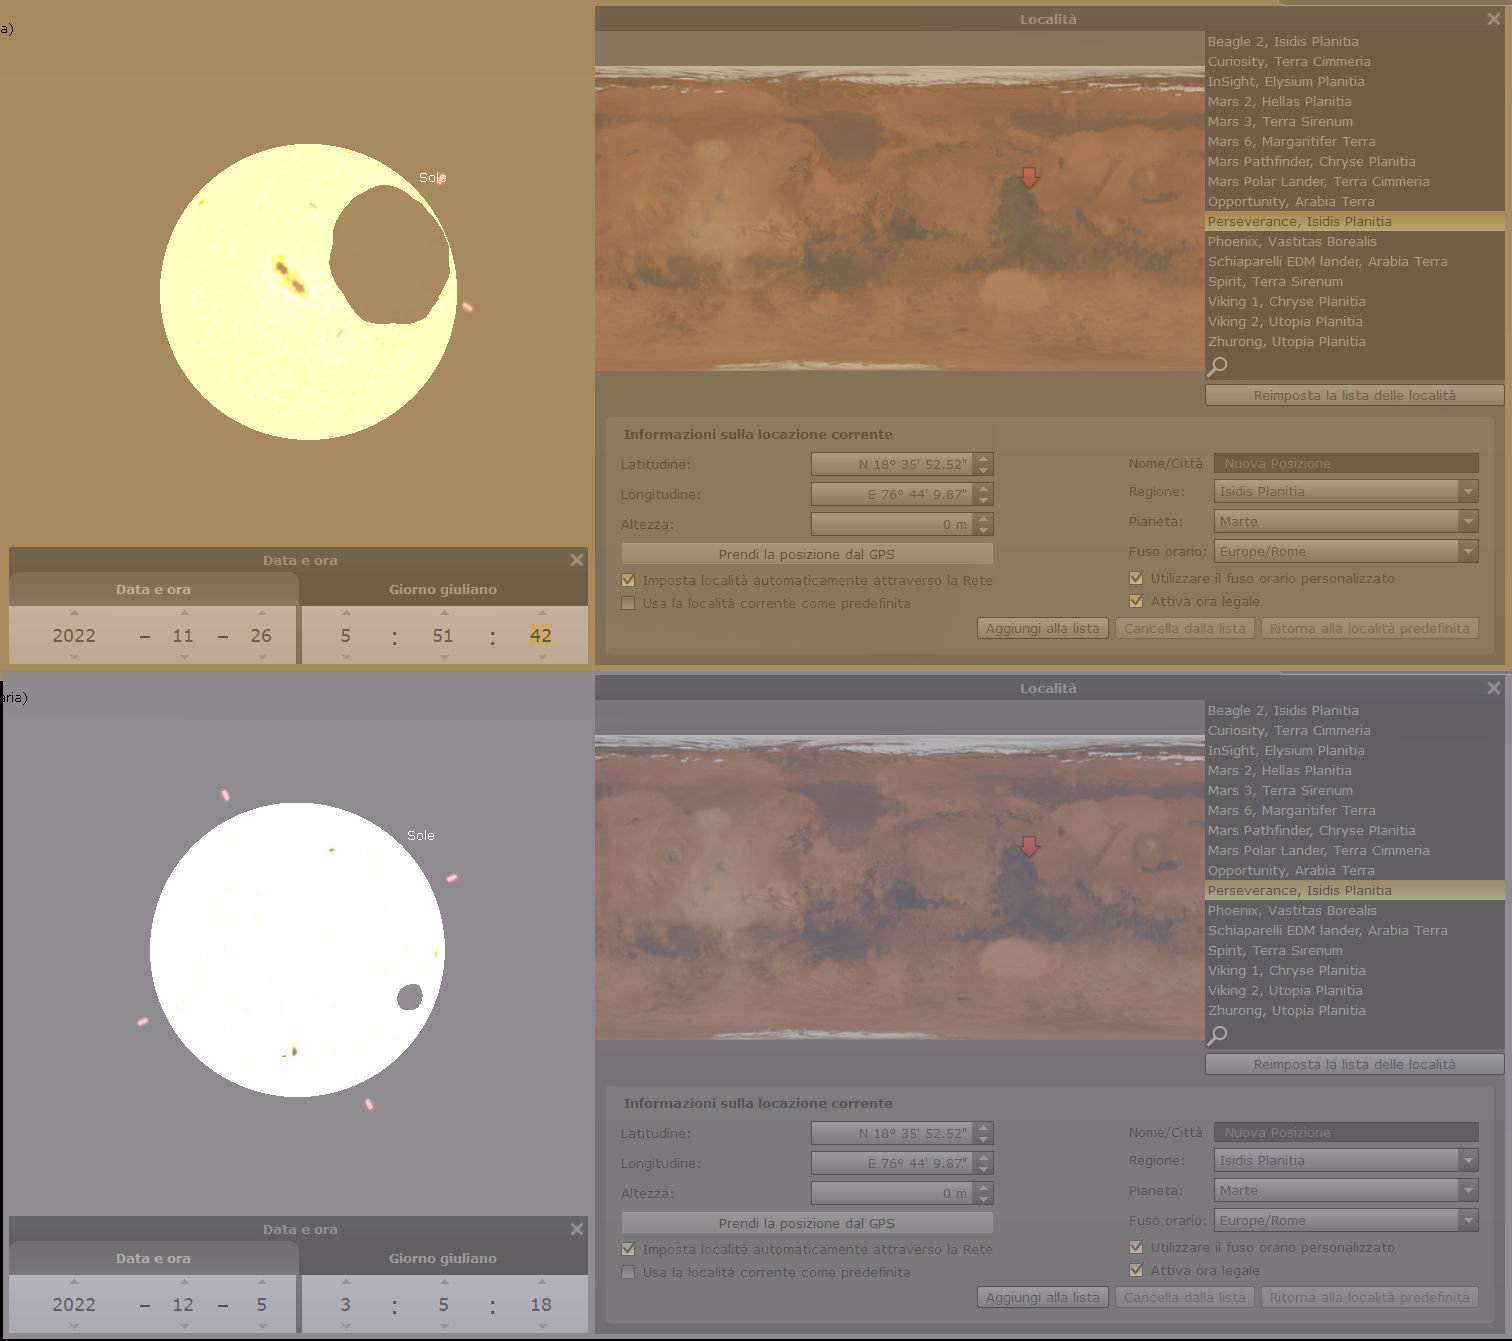Decrease seconds value 42 with its down arrow

click(541, 657)
